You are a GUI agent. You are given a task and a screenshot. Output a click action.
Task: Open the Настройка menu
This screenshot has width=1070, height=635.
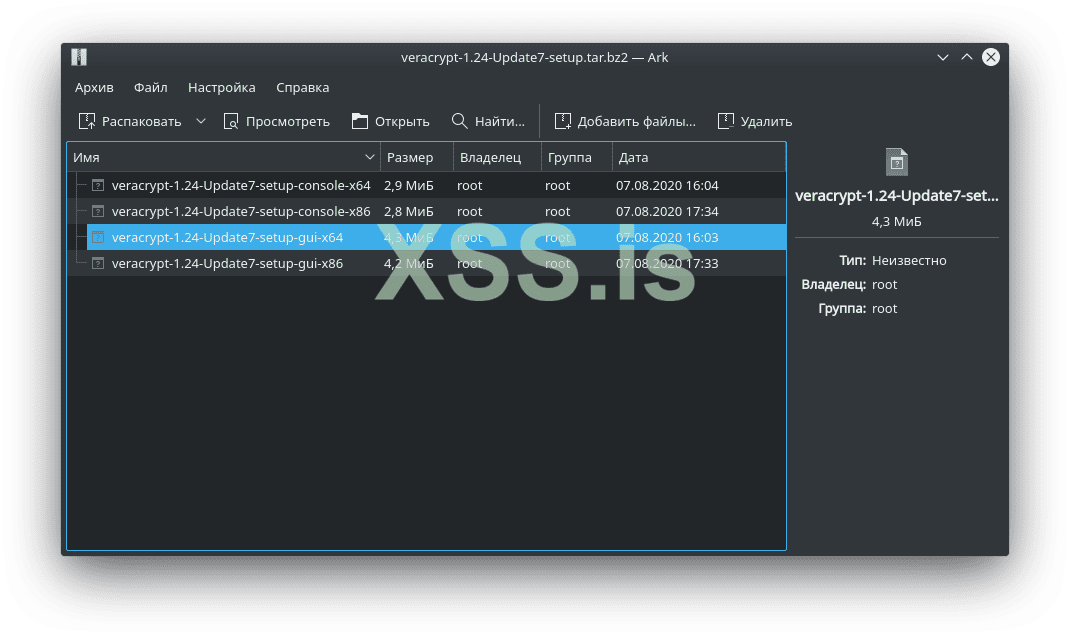click(x=222, y=87)
